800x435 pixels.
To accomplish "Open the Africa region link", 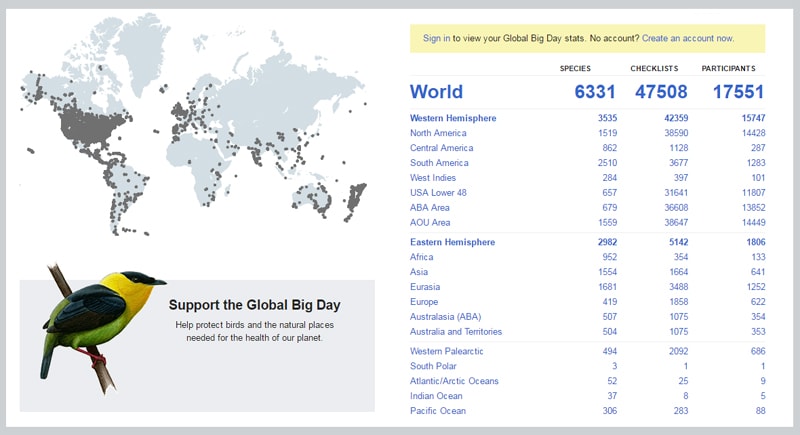I will click(422, 257).
